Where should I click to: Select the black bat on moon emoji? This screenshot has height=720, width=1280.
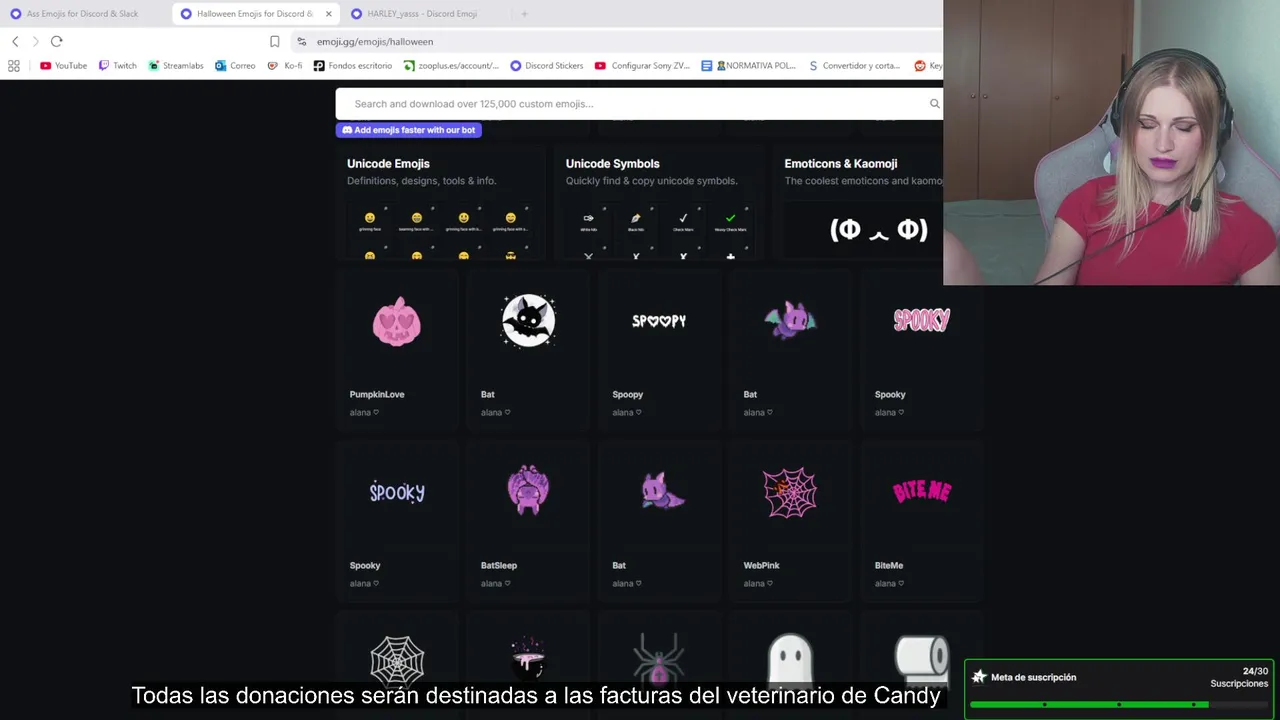click(x=528, y=321)
